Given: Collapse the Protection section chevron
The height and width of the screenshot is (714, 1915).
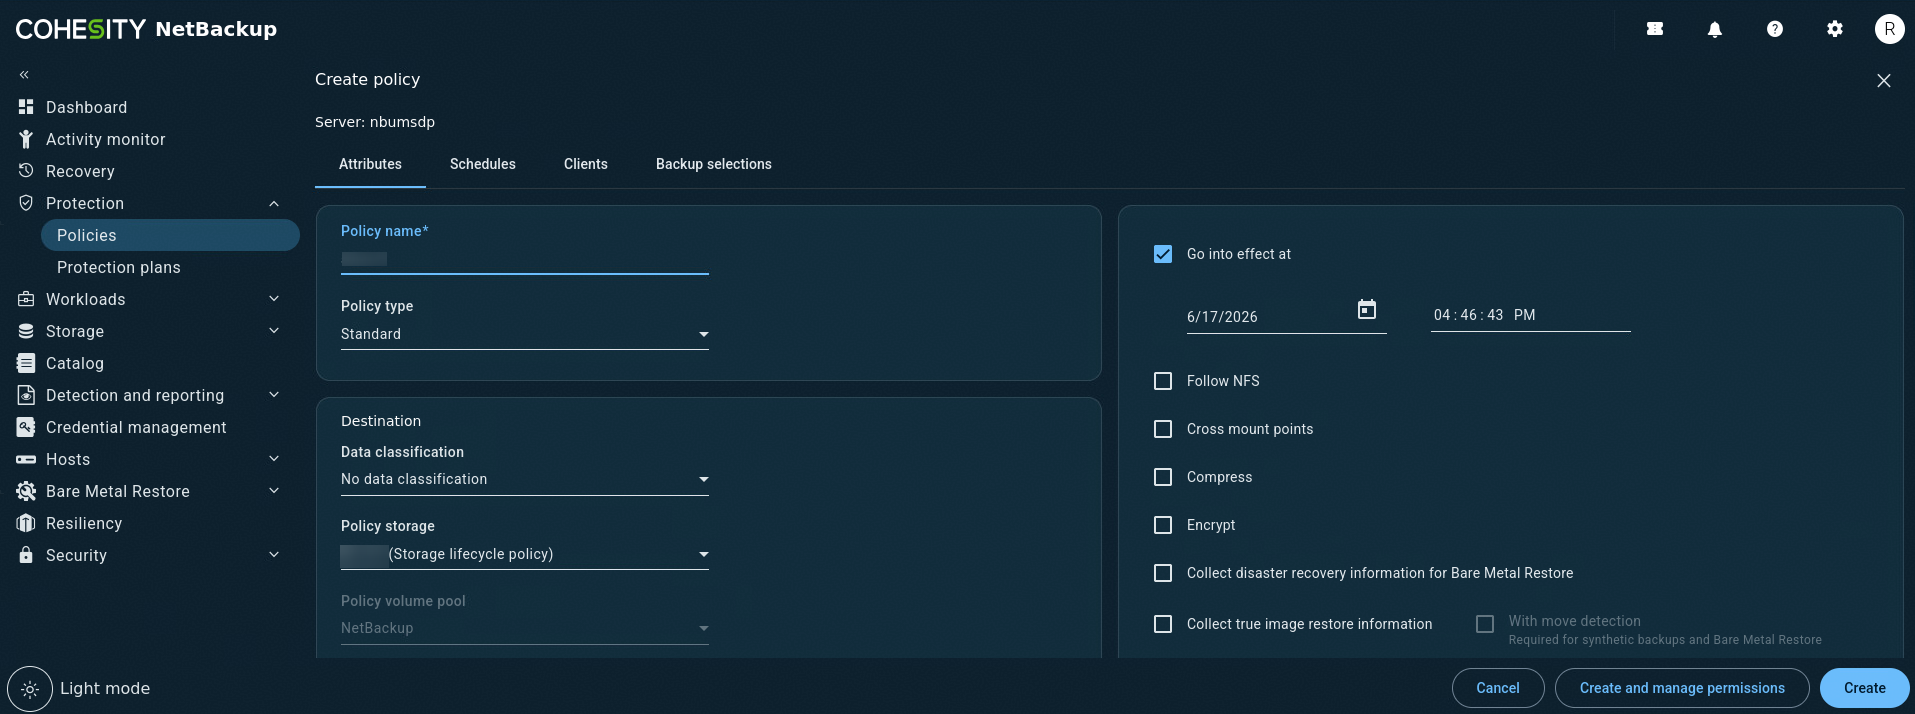Looking at the screenshot, I should (x=274, y=203).
